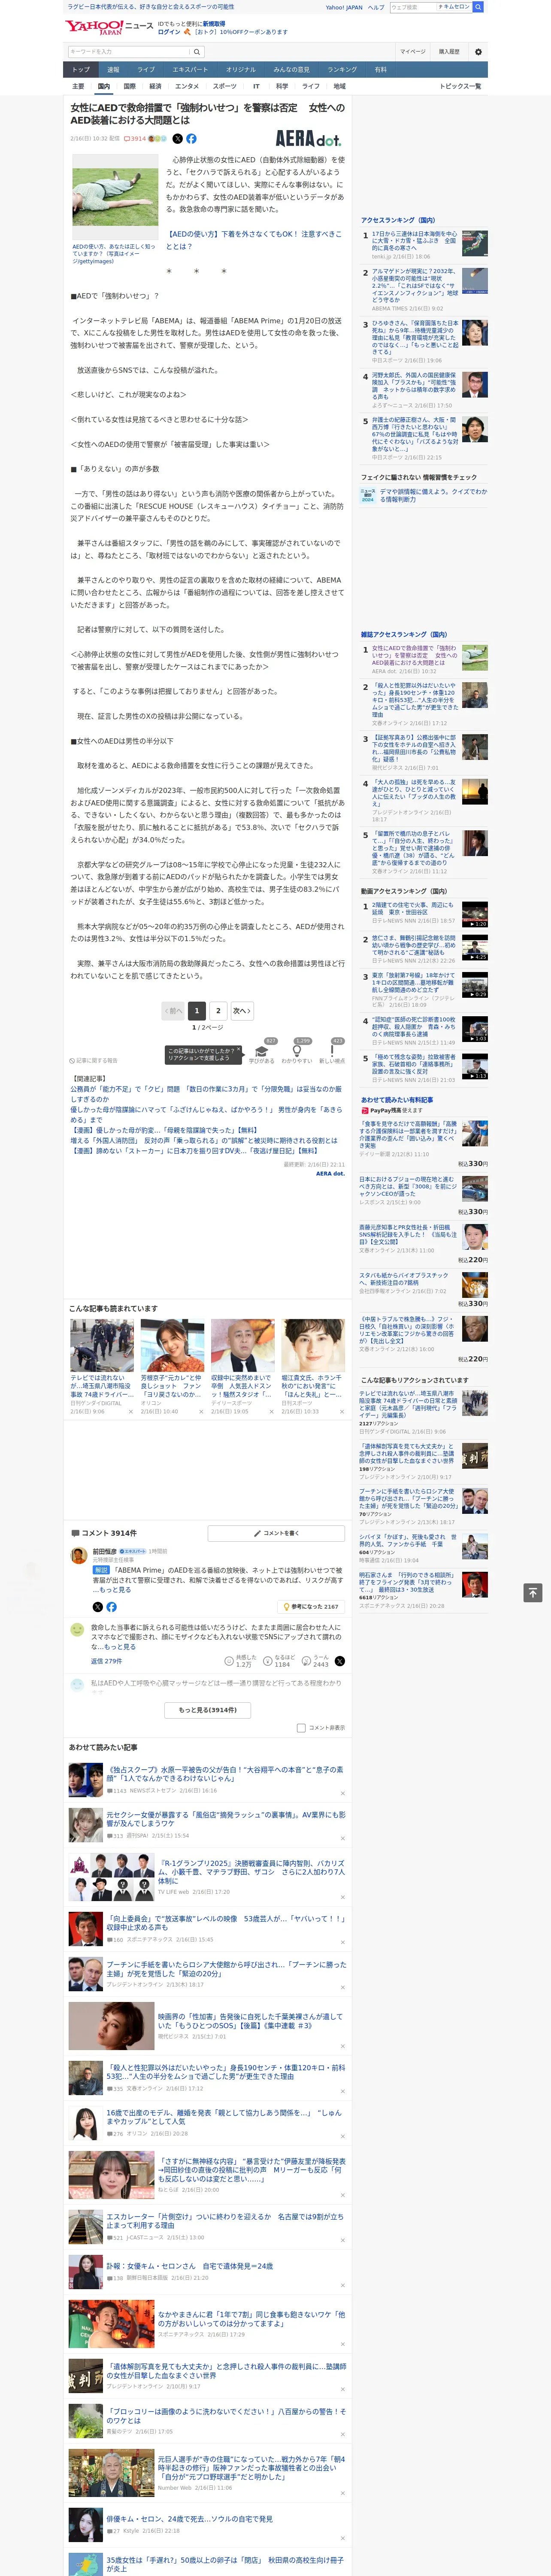Open the エスカレーター「片側空け」 article
This screenshot has width=551, height=2576.
pyautogui.click(x=225, y=2221)
